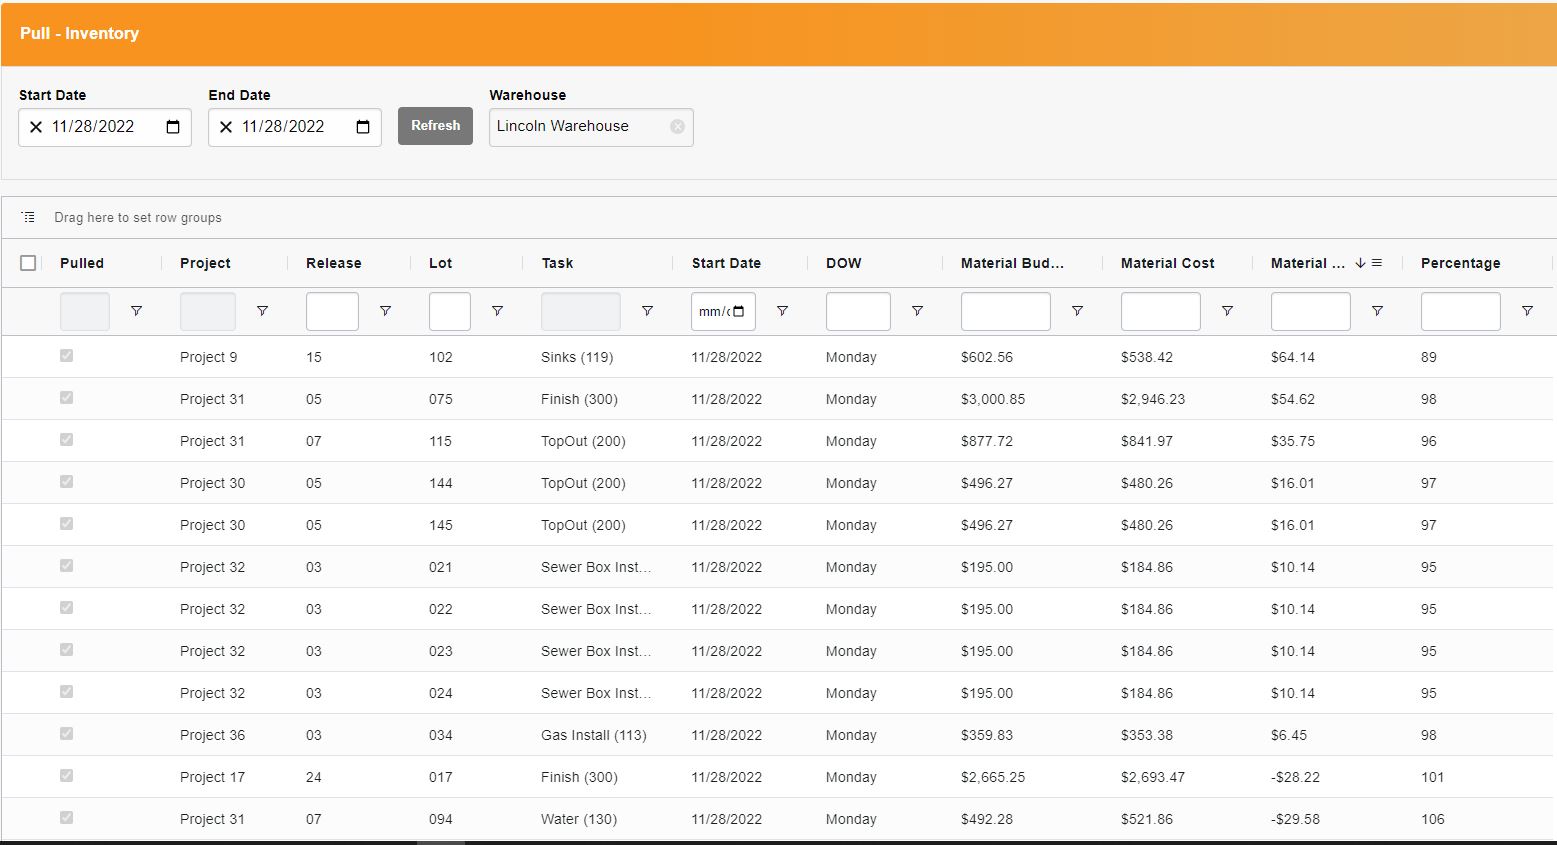Toggle Pulled checkbox for lot 115 row
This screenshot has width=1557, height=845.
66,440
